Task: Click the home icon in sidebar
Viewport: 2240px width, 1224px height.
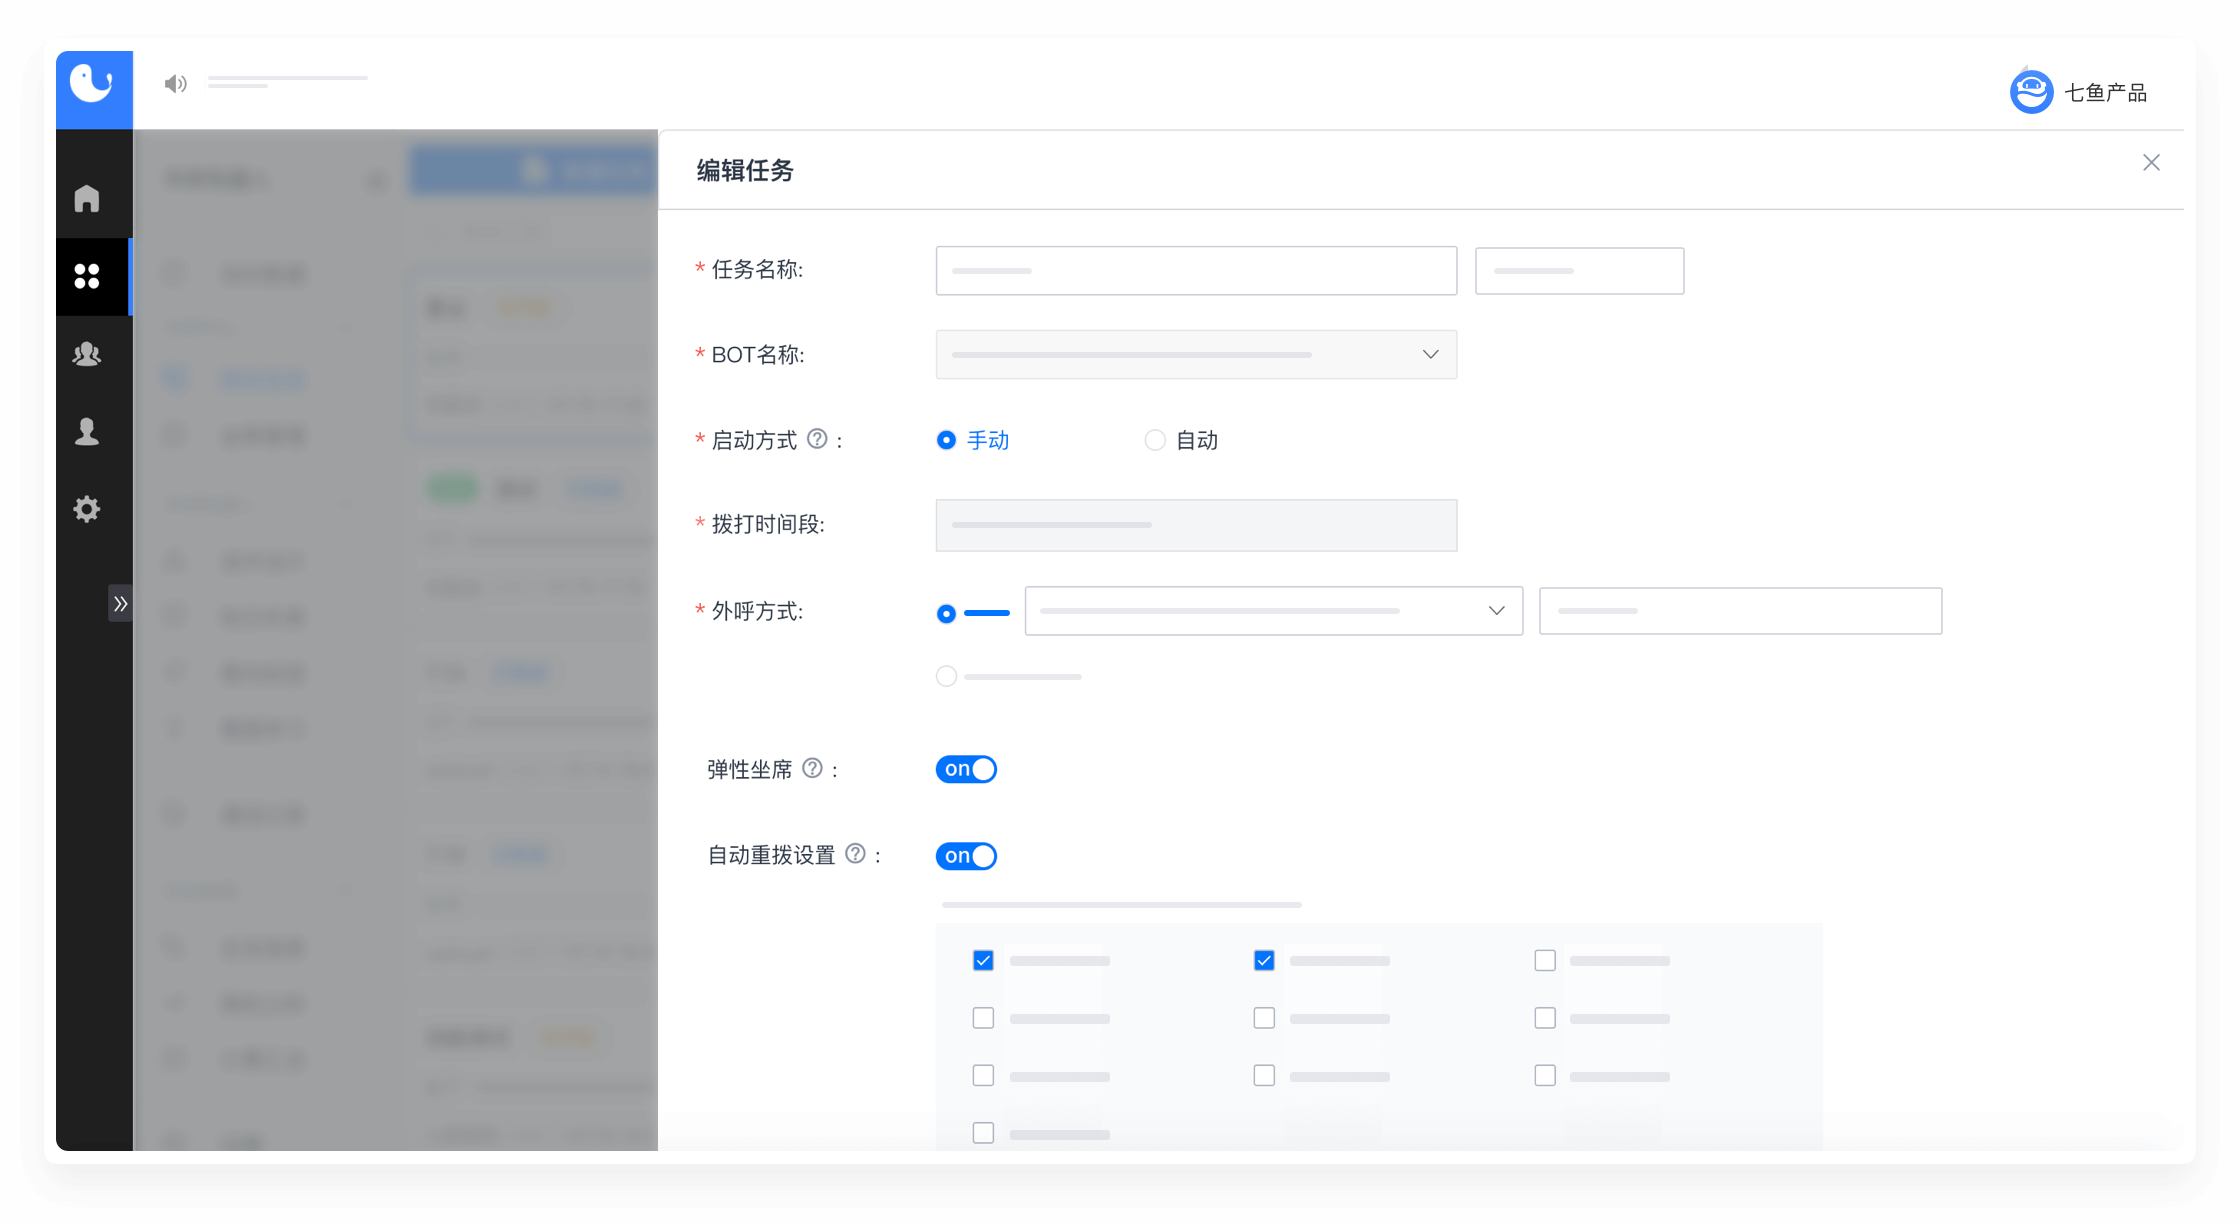Action: point(87,198)
